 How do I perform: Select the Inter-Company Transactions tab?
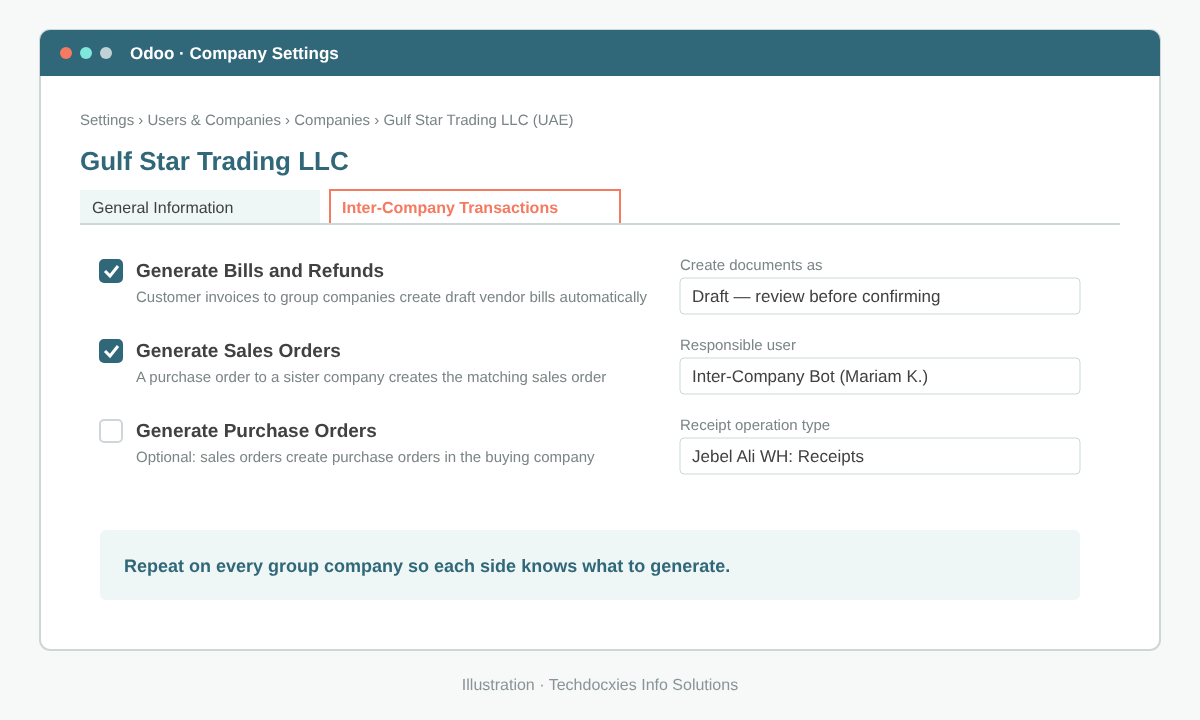coord(475,207)
